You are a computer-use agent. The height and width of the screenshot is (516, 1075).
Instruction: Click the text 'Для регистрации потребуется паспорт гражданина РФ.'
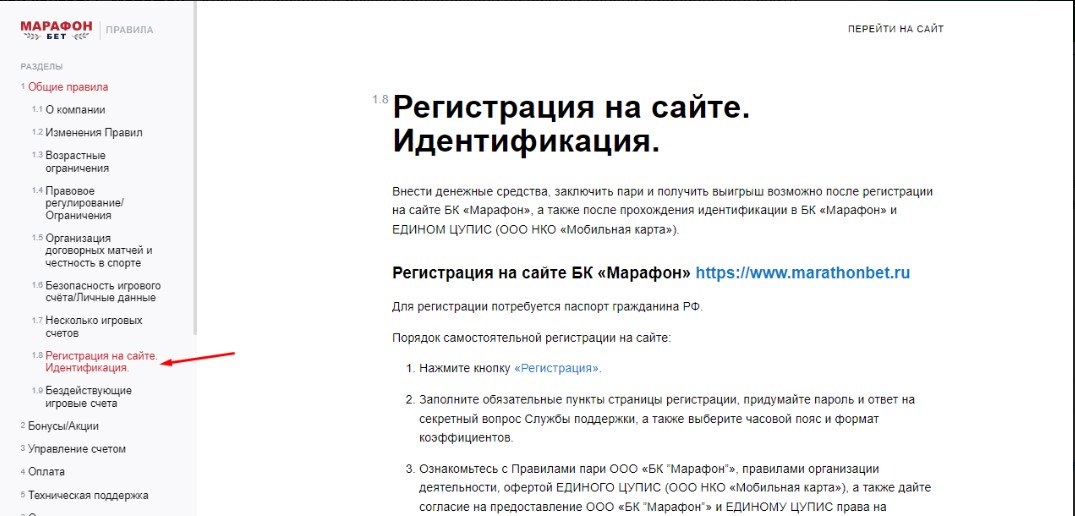pos(547,307)
